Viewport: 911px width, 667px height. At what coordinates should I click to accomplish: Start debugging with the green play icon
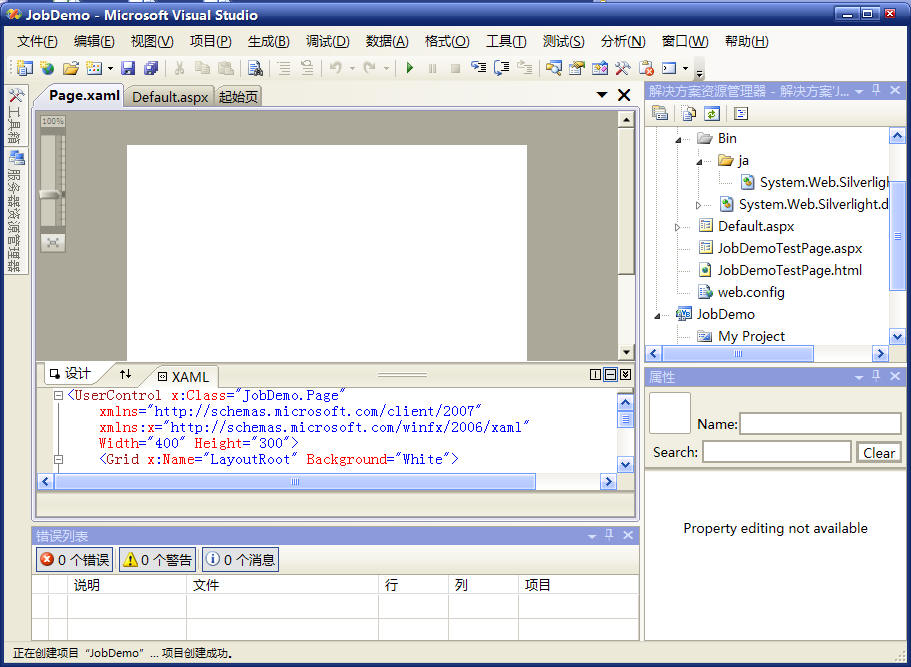(410, 68)
